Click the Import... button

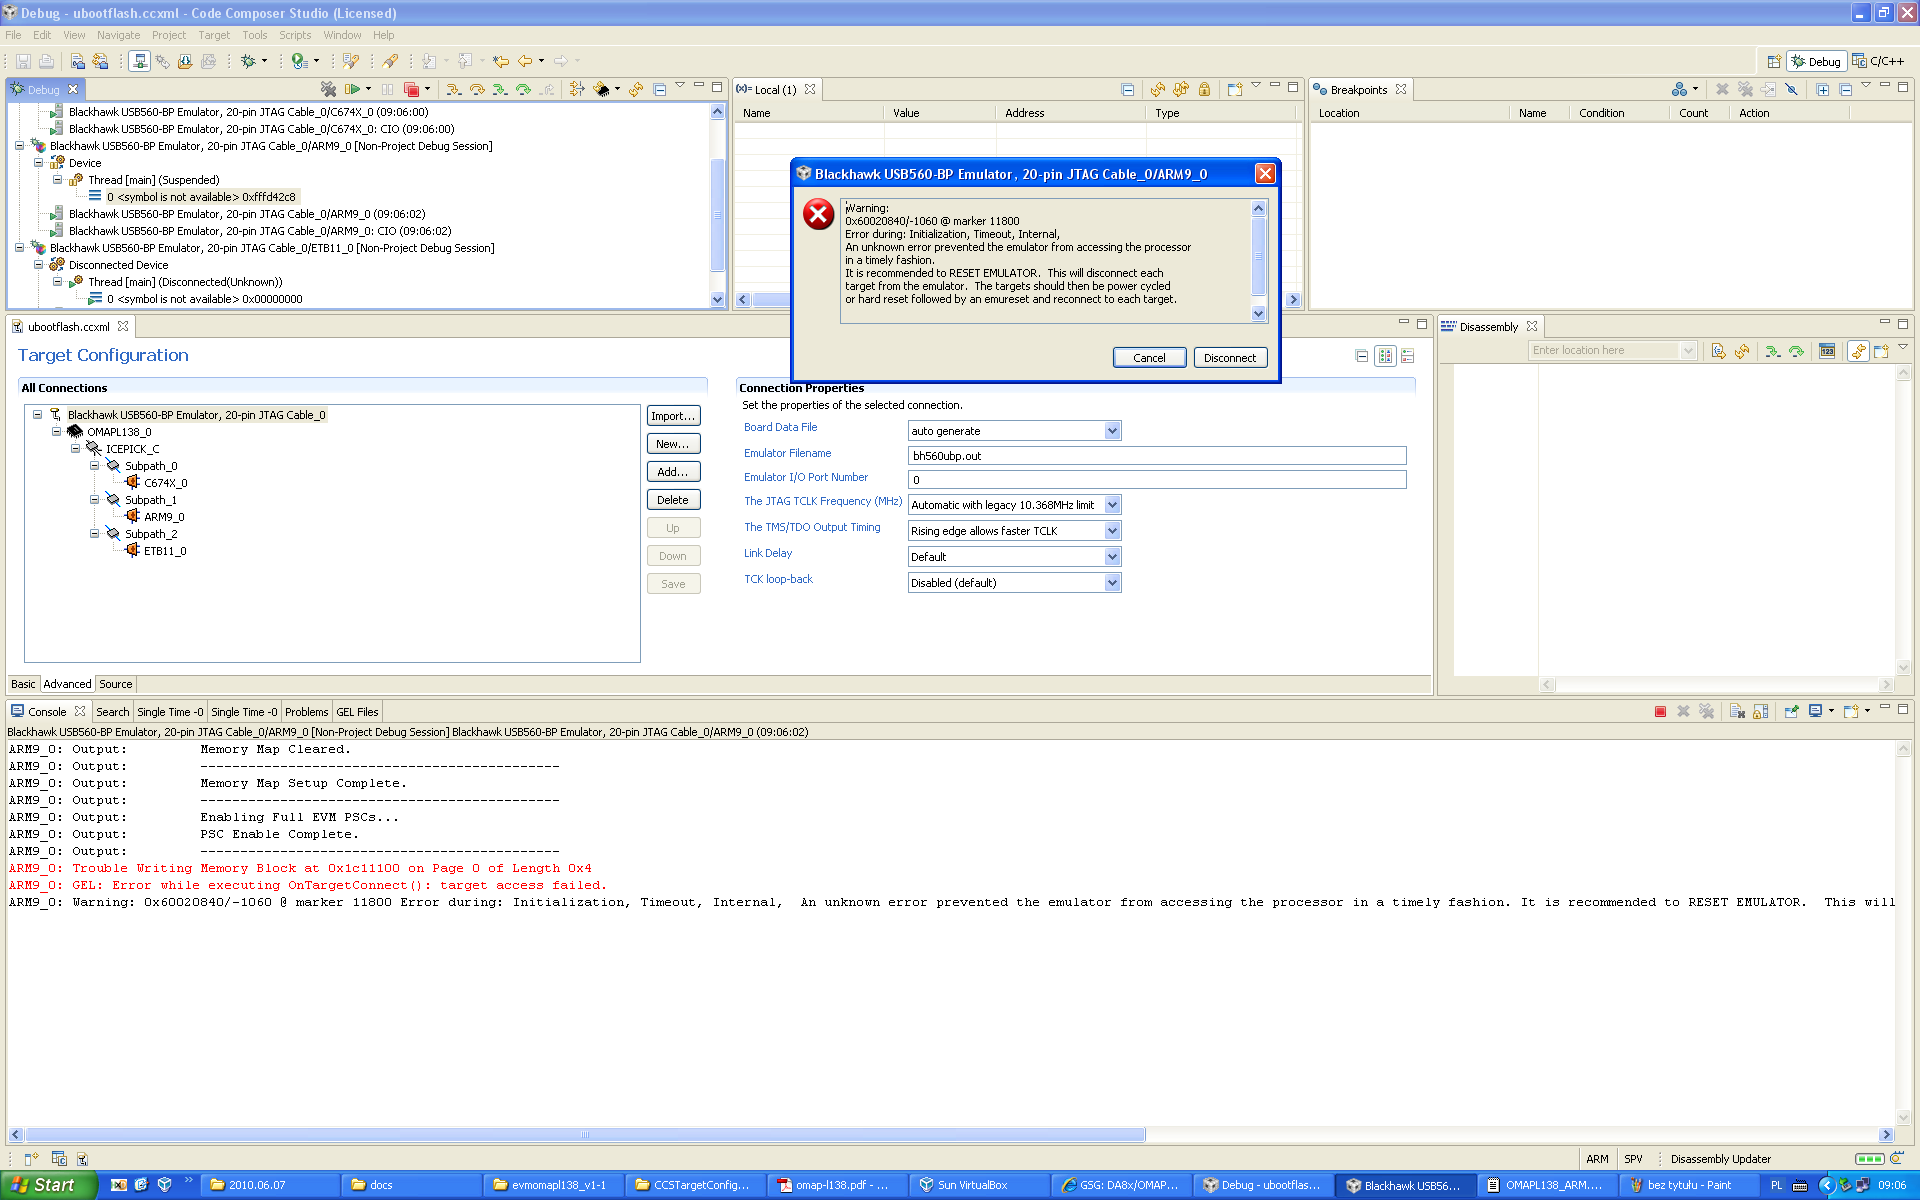[672, 416]
